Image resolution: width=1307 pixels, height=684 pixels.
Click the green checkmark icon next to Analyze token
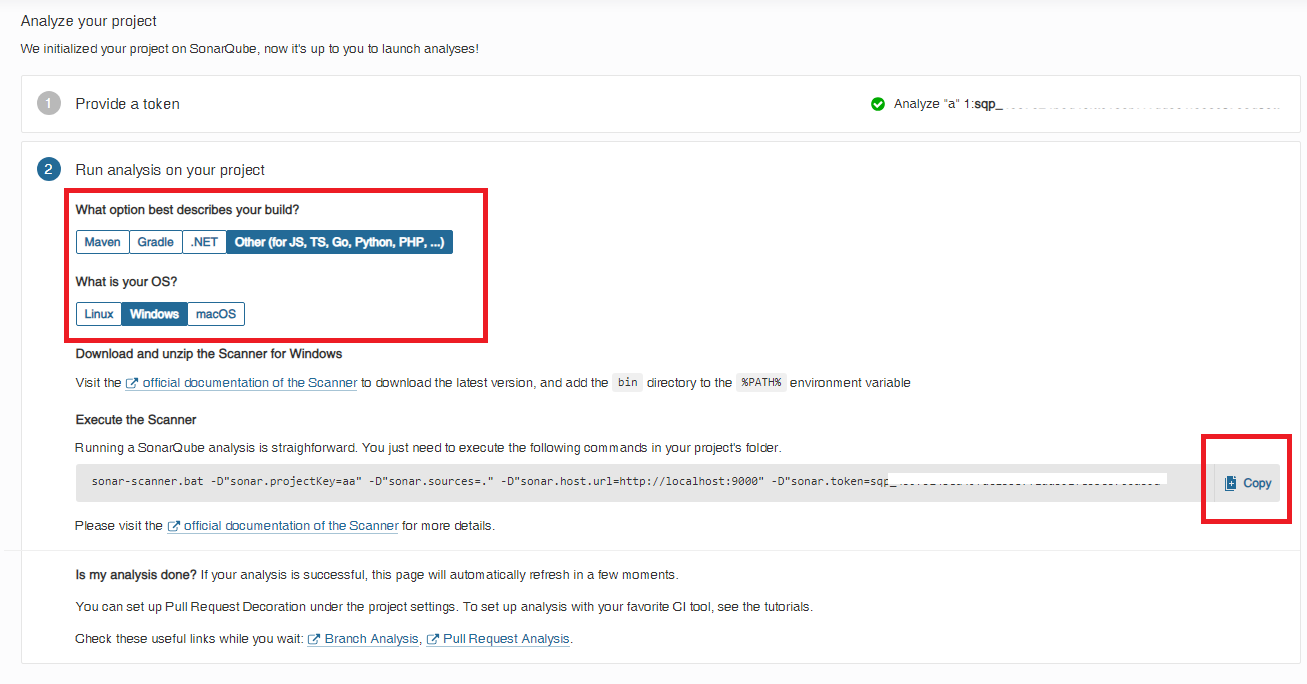(x=878, y=104)
